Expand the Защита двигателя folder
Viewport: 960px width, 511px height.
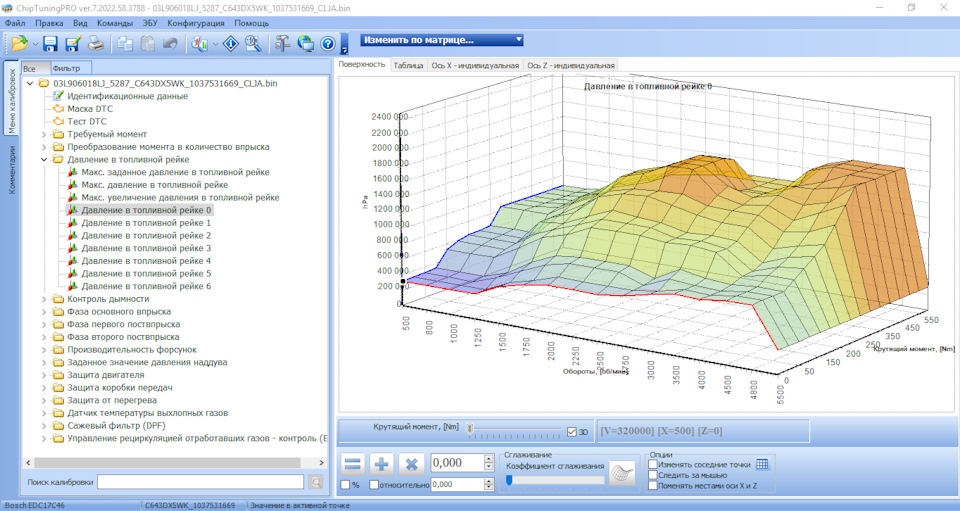44,375
